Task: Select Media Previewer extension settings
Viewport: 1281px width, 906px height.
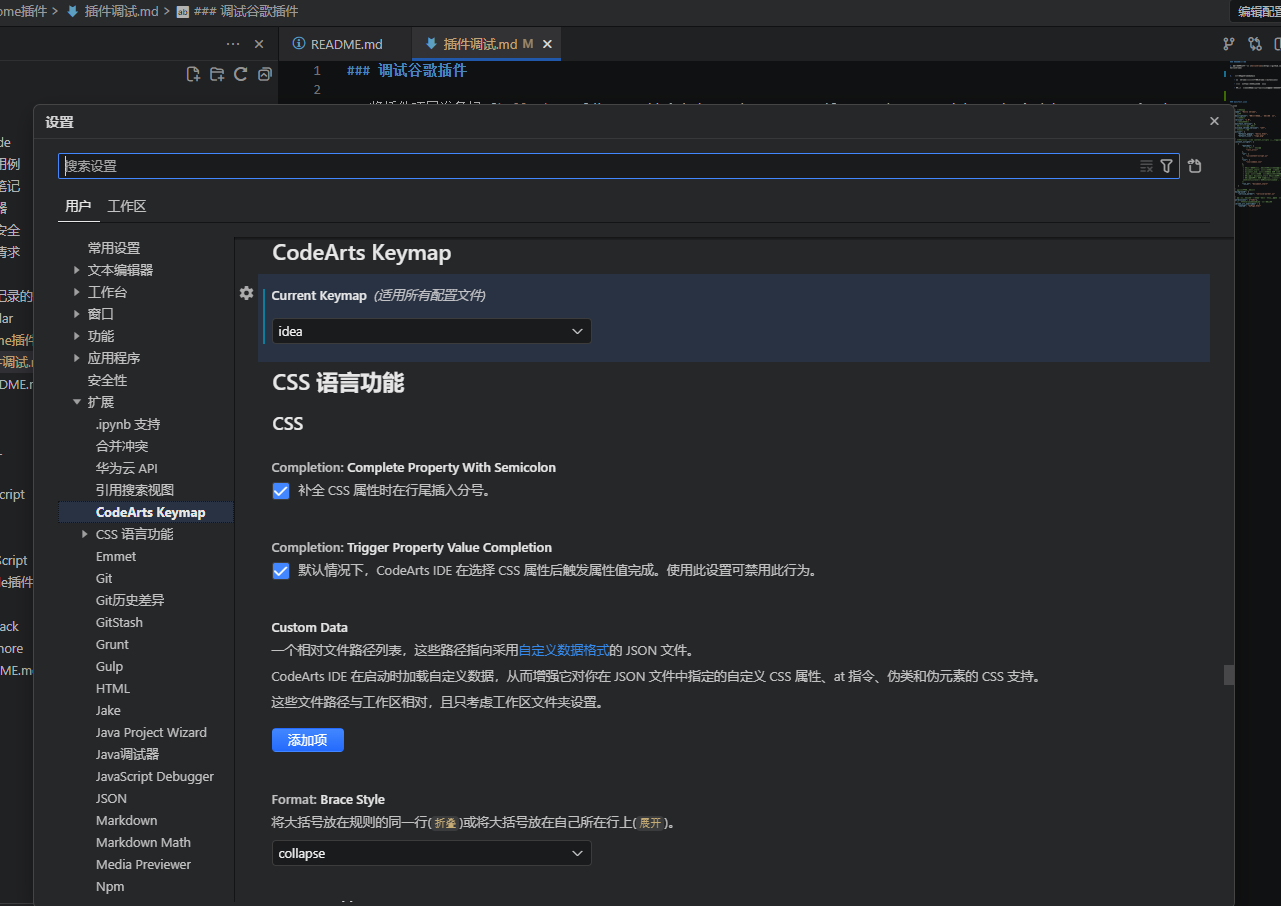Action: point(143,864)
